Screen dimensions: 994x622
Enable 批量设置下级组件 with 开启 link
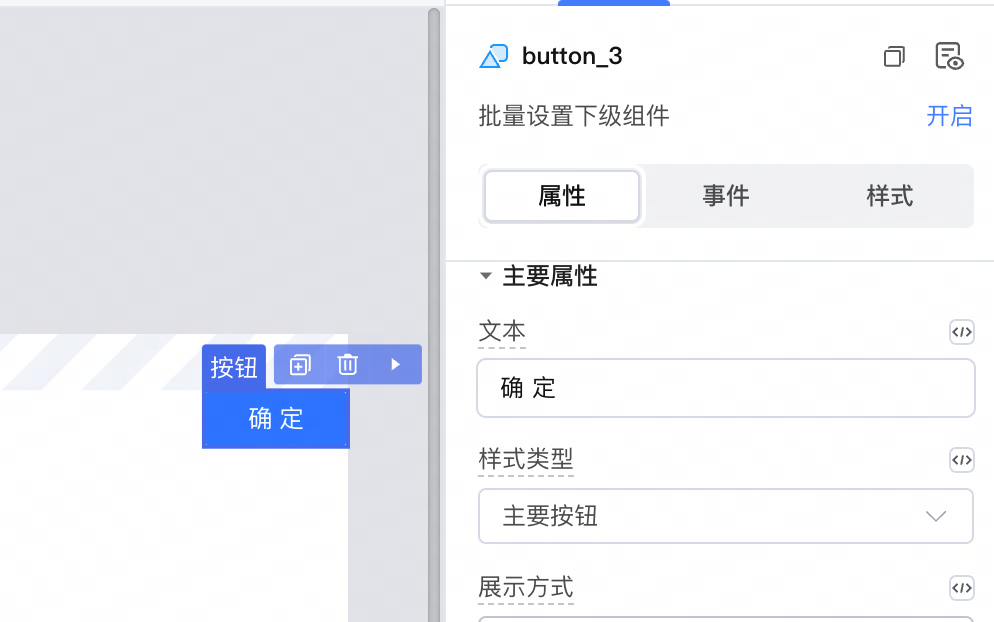[x=949, y=116]
